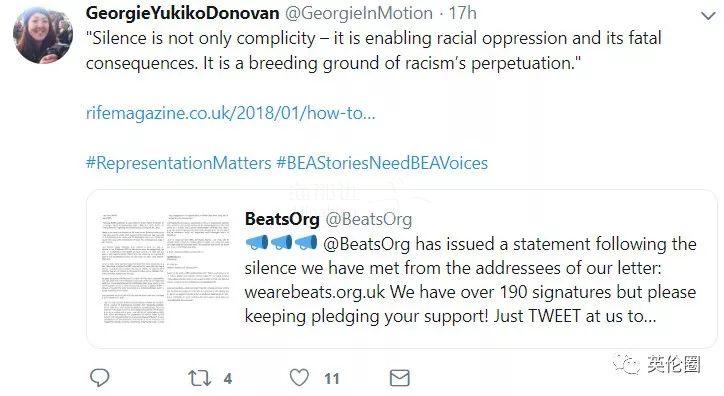Click the BeatsOrg name in quoted tweet
The width and height of the screenshot is (724, 396).
pos(282,219)
